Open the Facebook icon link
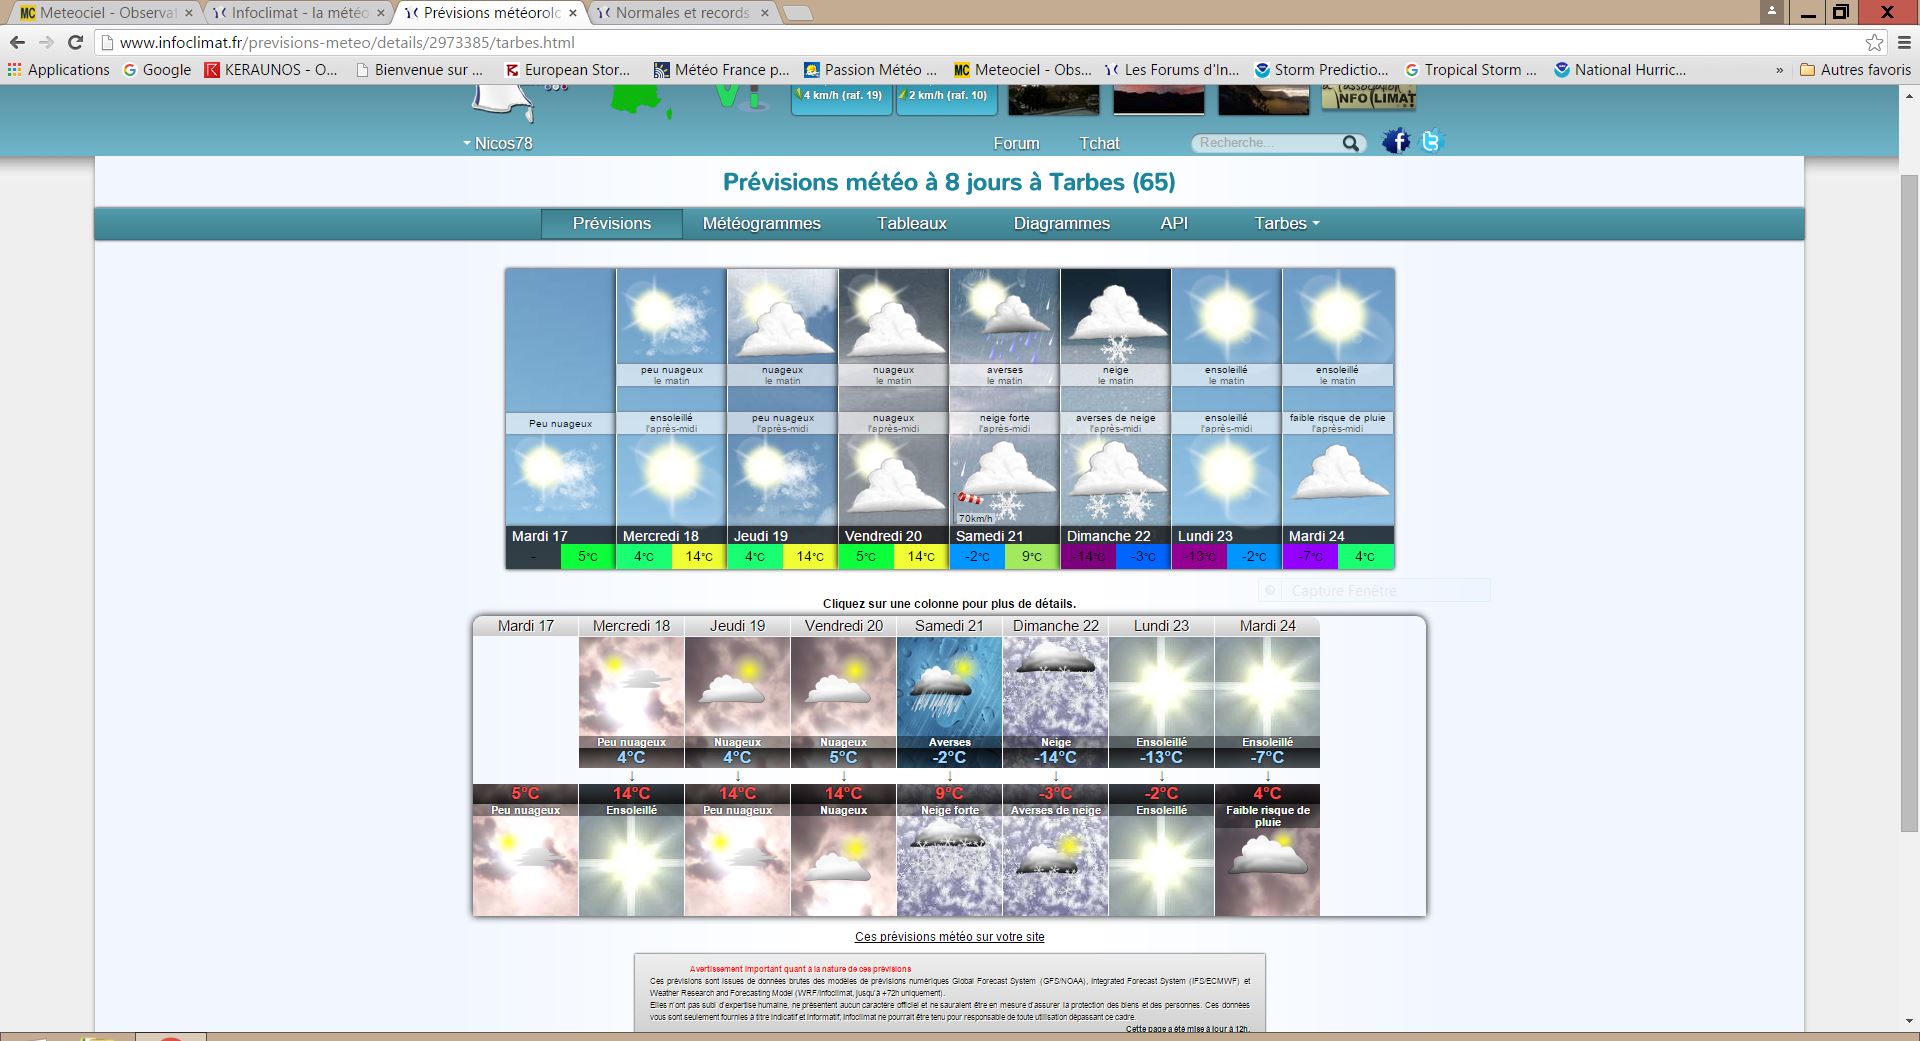 tap(1396, 142)
